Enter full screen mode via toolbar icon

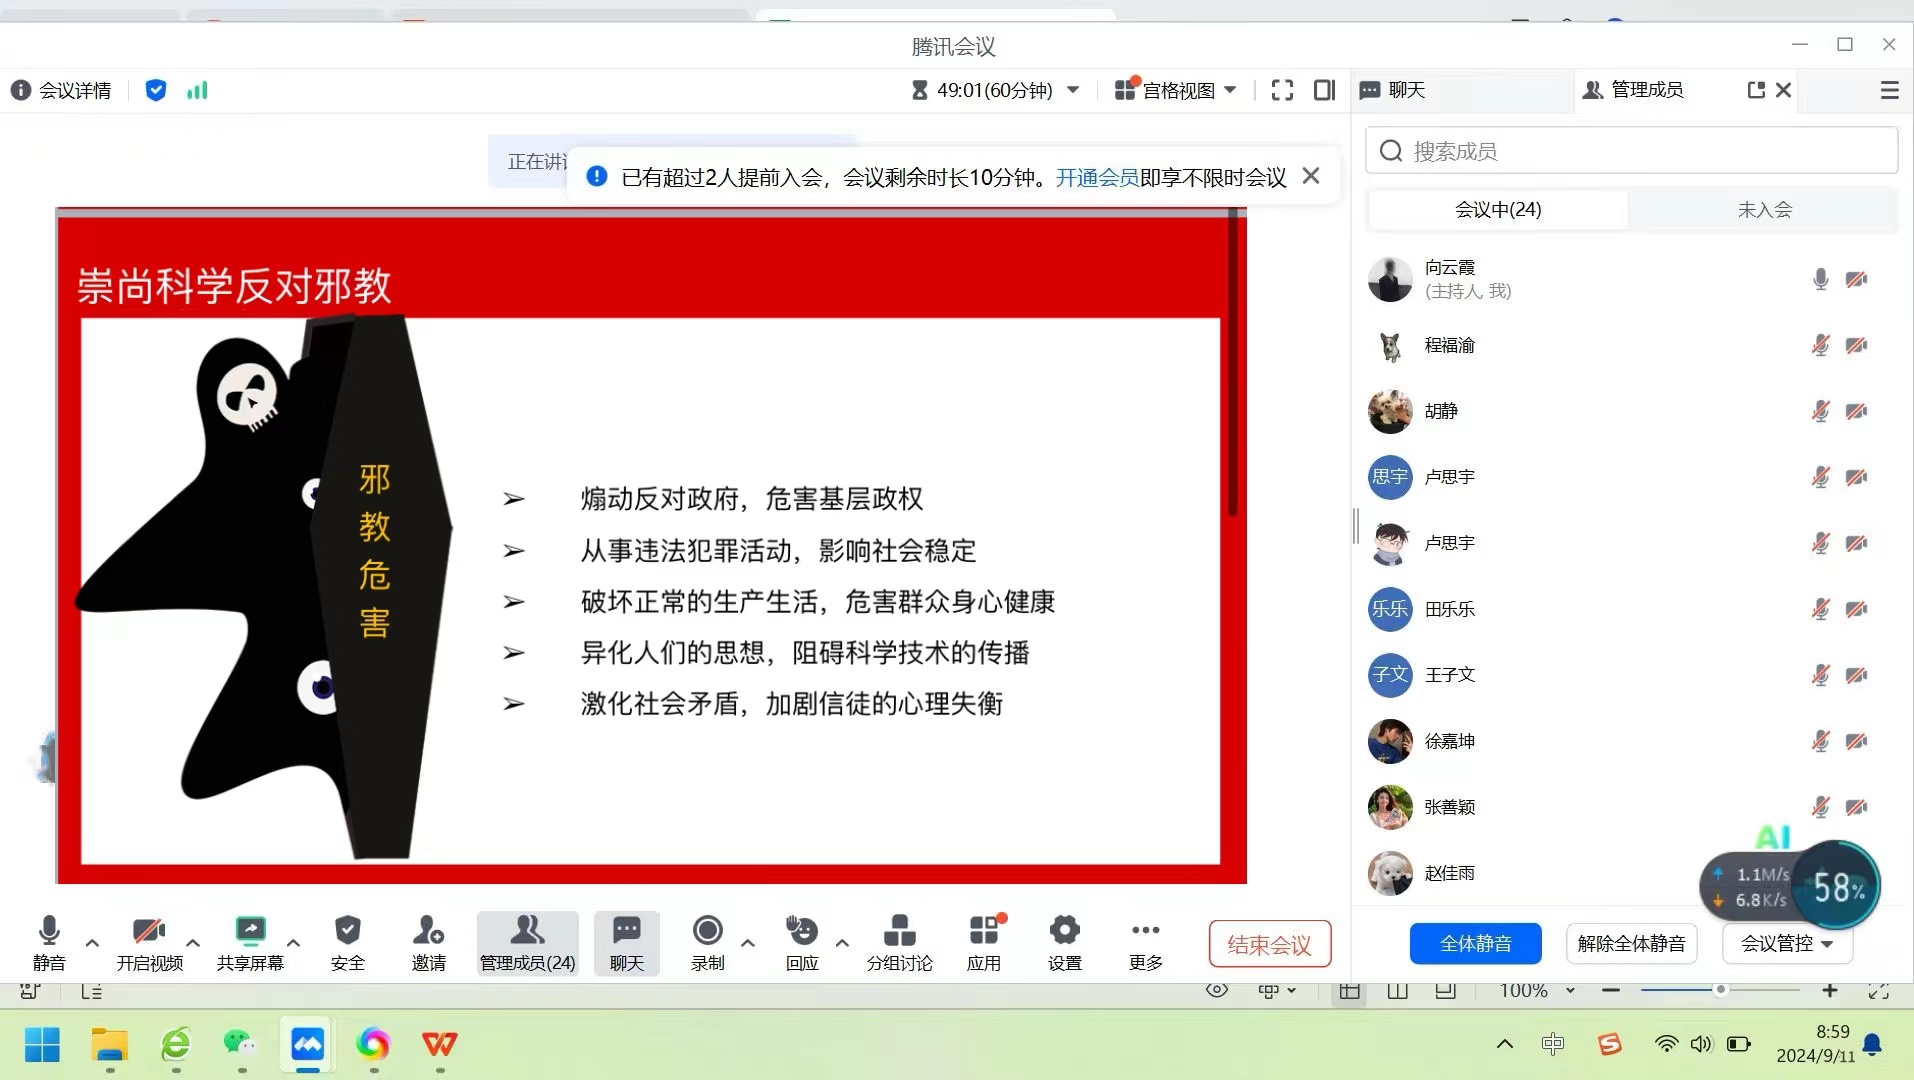tap(1282, 90)
